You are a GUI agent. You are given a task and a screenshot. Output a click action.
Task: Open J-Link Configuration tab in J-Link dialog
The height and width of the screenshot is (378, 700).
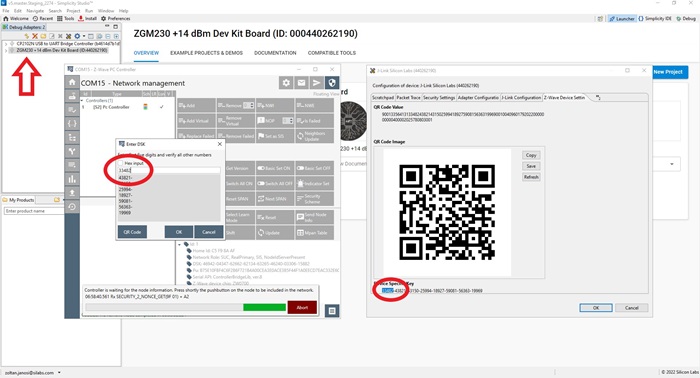pos(521,97)
